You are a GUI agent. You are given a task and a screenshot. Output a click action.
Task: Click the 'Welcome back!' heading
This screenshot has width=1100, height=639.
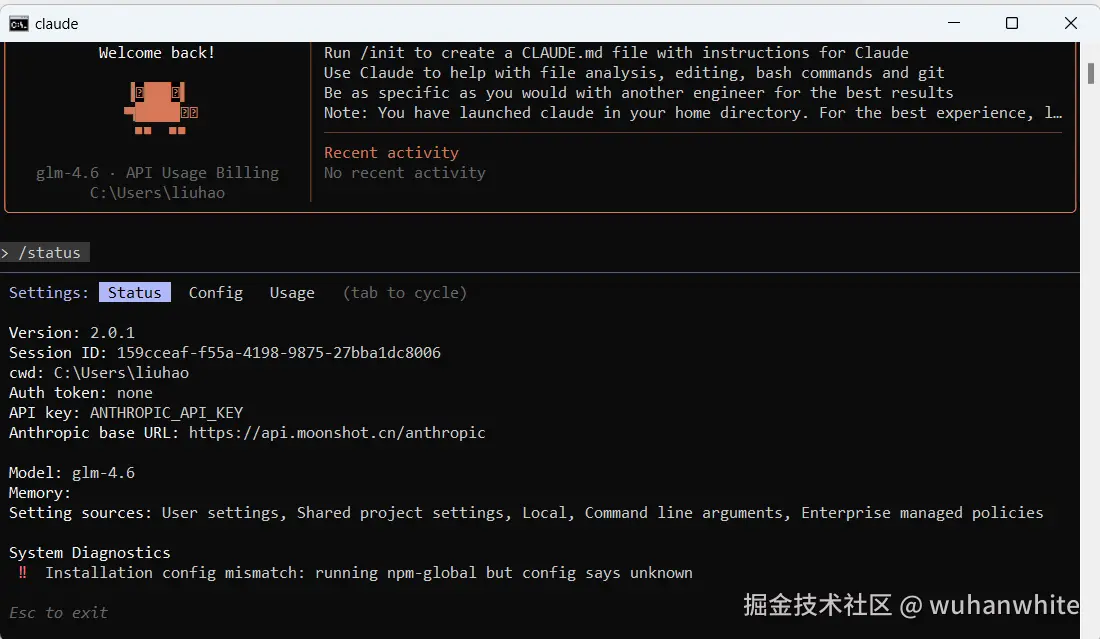pyautogui.click(x=156, y=53)
